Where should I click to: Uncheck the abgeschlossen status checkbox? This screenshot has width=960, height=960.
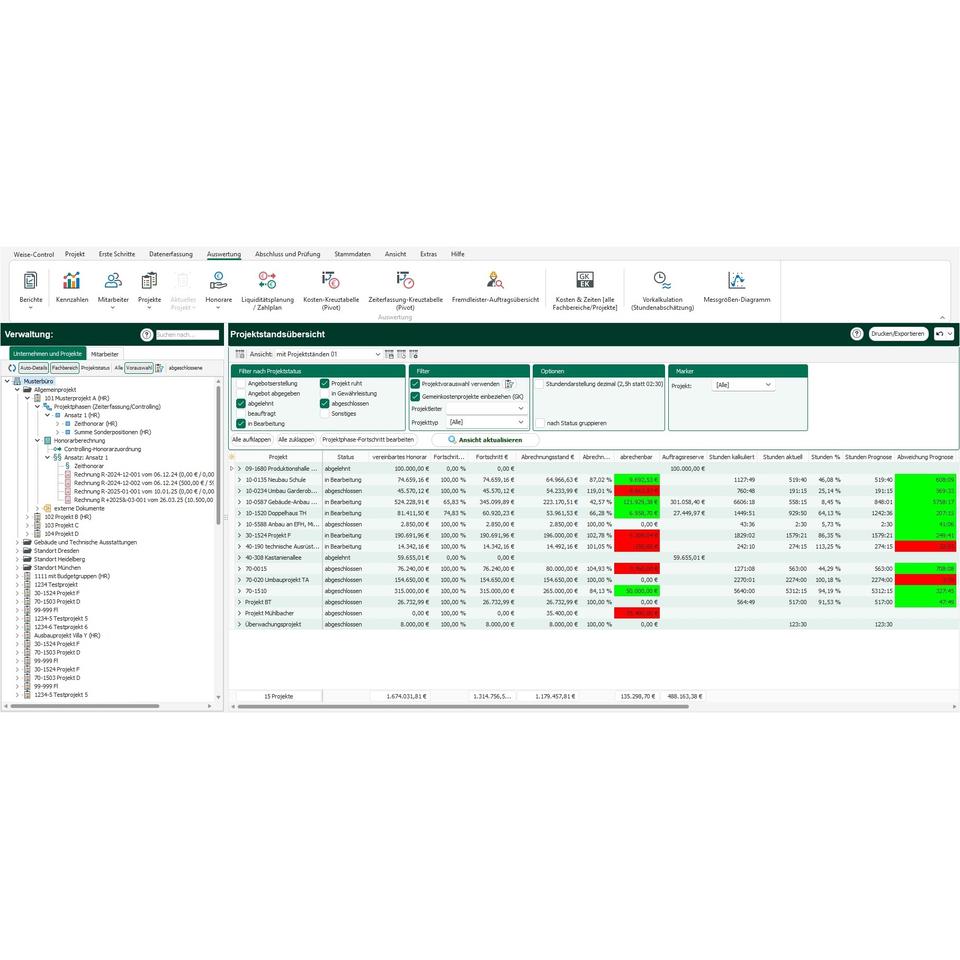point(324,403)
